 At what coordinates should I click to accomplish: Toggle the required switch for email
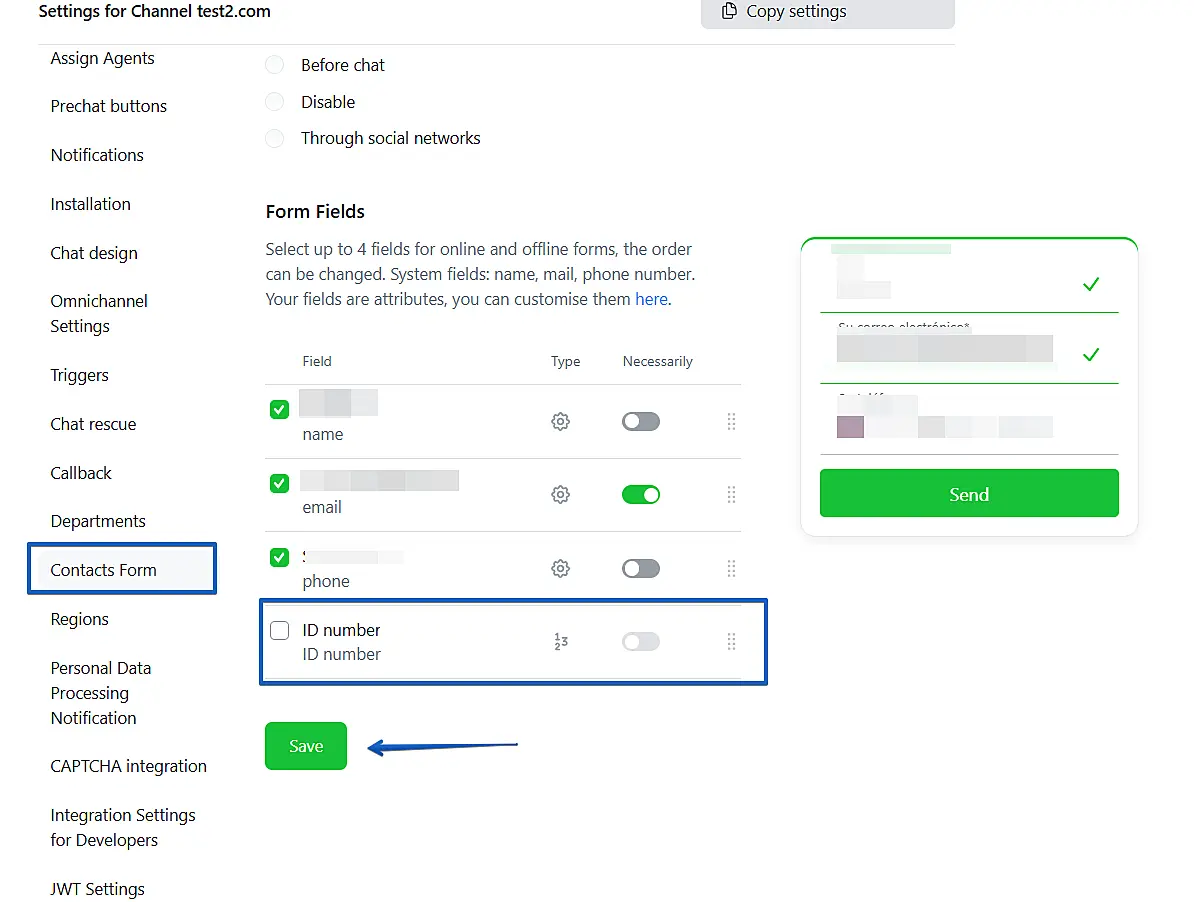tap(641, 494)
